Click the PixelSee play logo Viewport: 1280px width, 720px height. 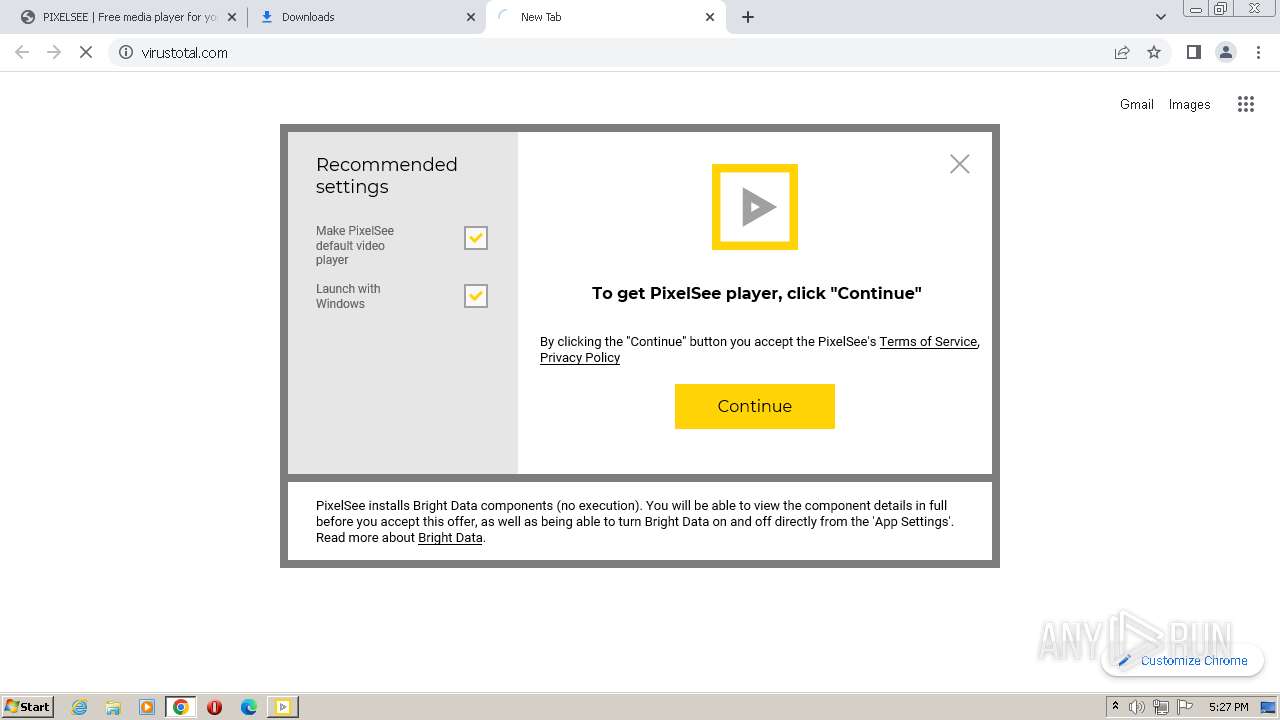[755, 207]
